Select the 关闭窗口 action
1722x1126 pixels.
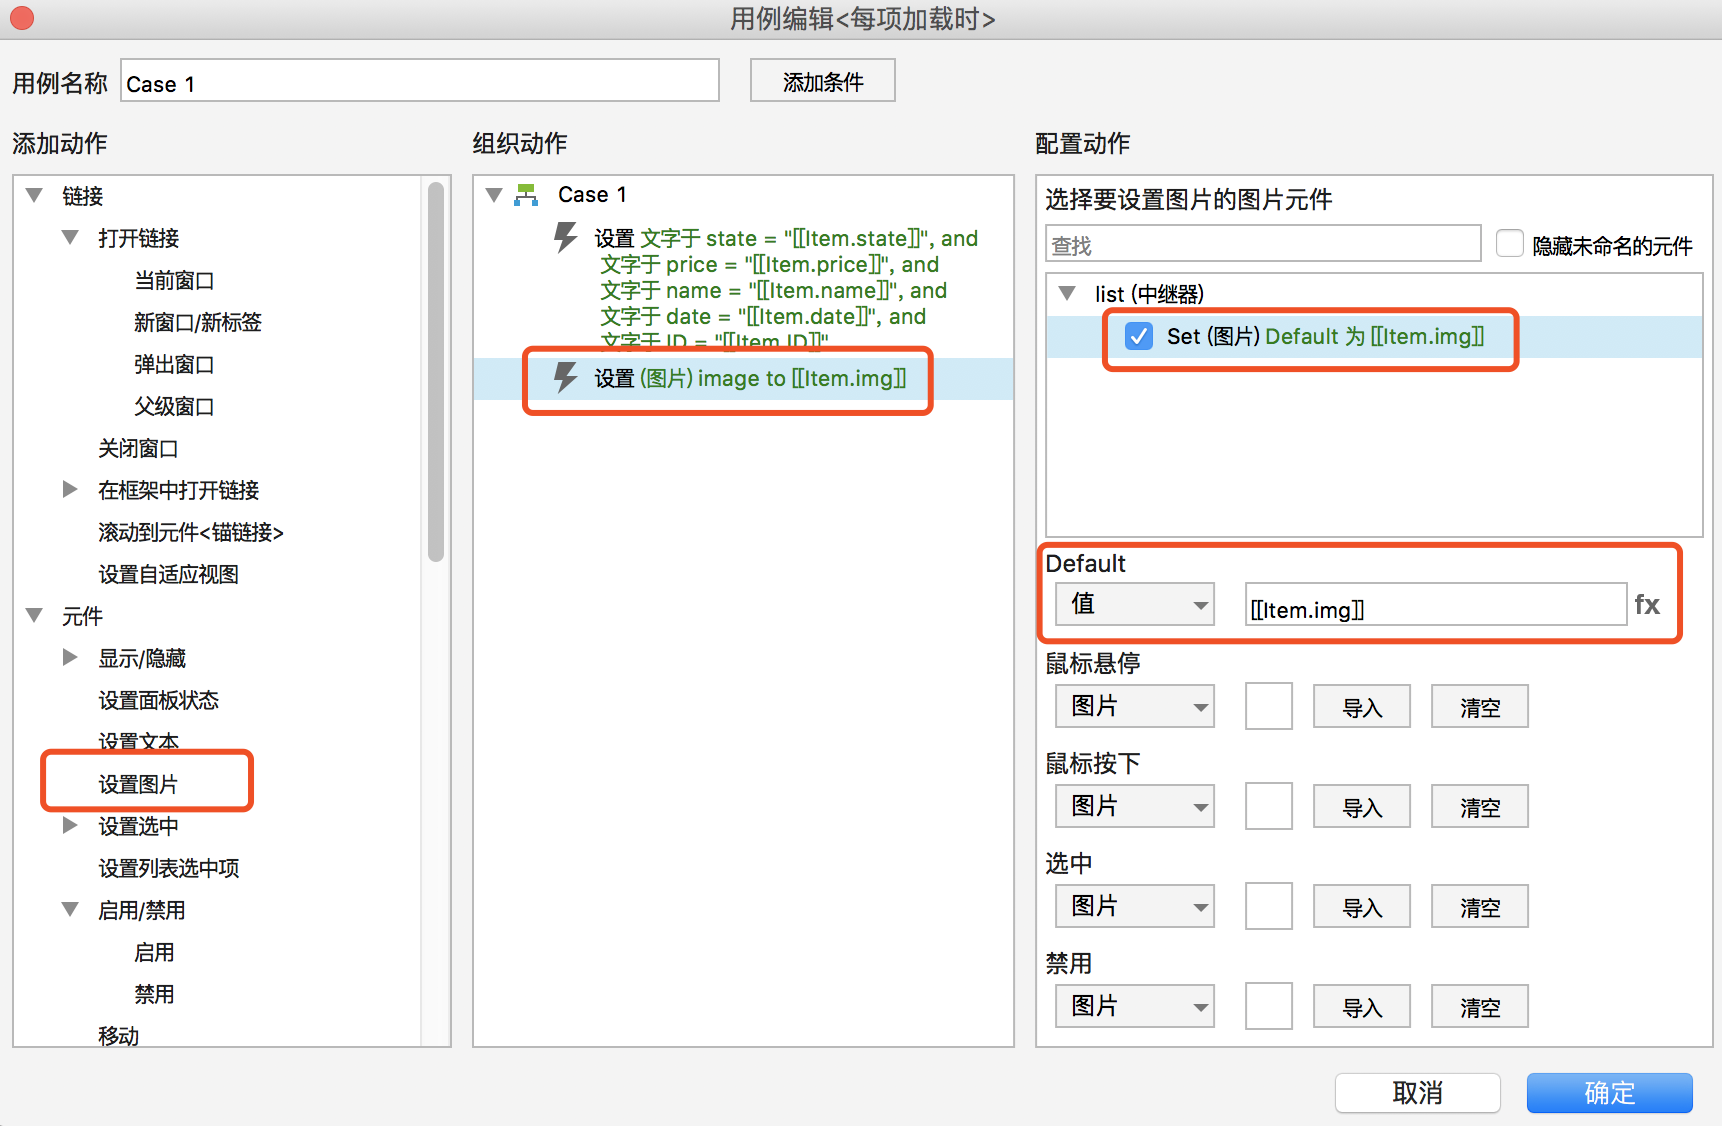tap(138, 448)
